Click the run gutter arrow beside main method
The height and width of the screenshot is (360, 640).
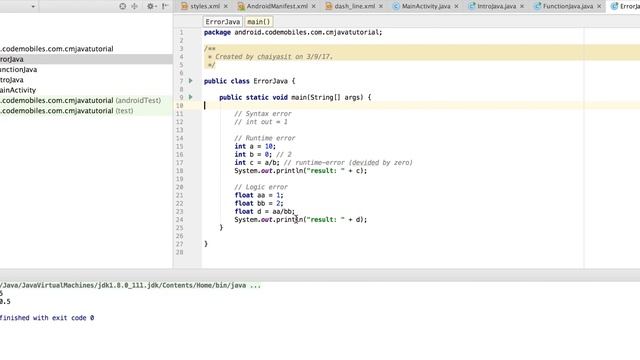[x=191, y=97]
